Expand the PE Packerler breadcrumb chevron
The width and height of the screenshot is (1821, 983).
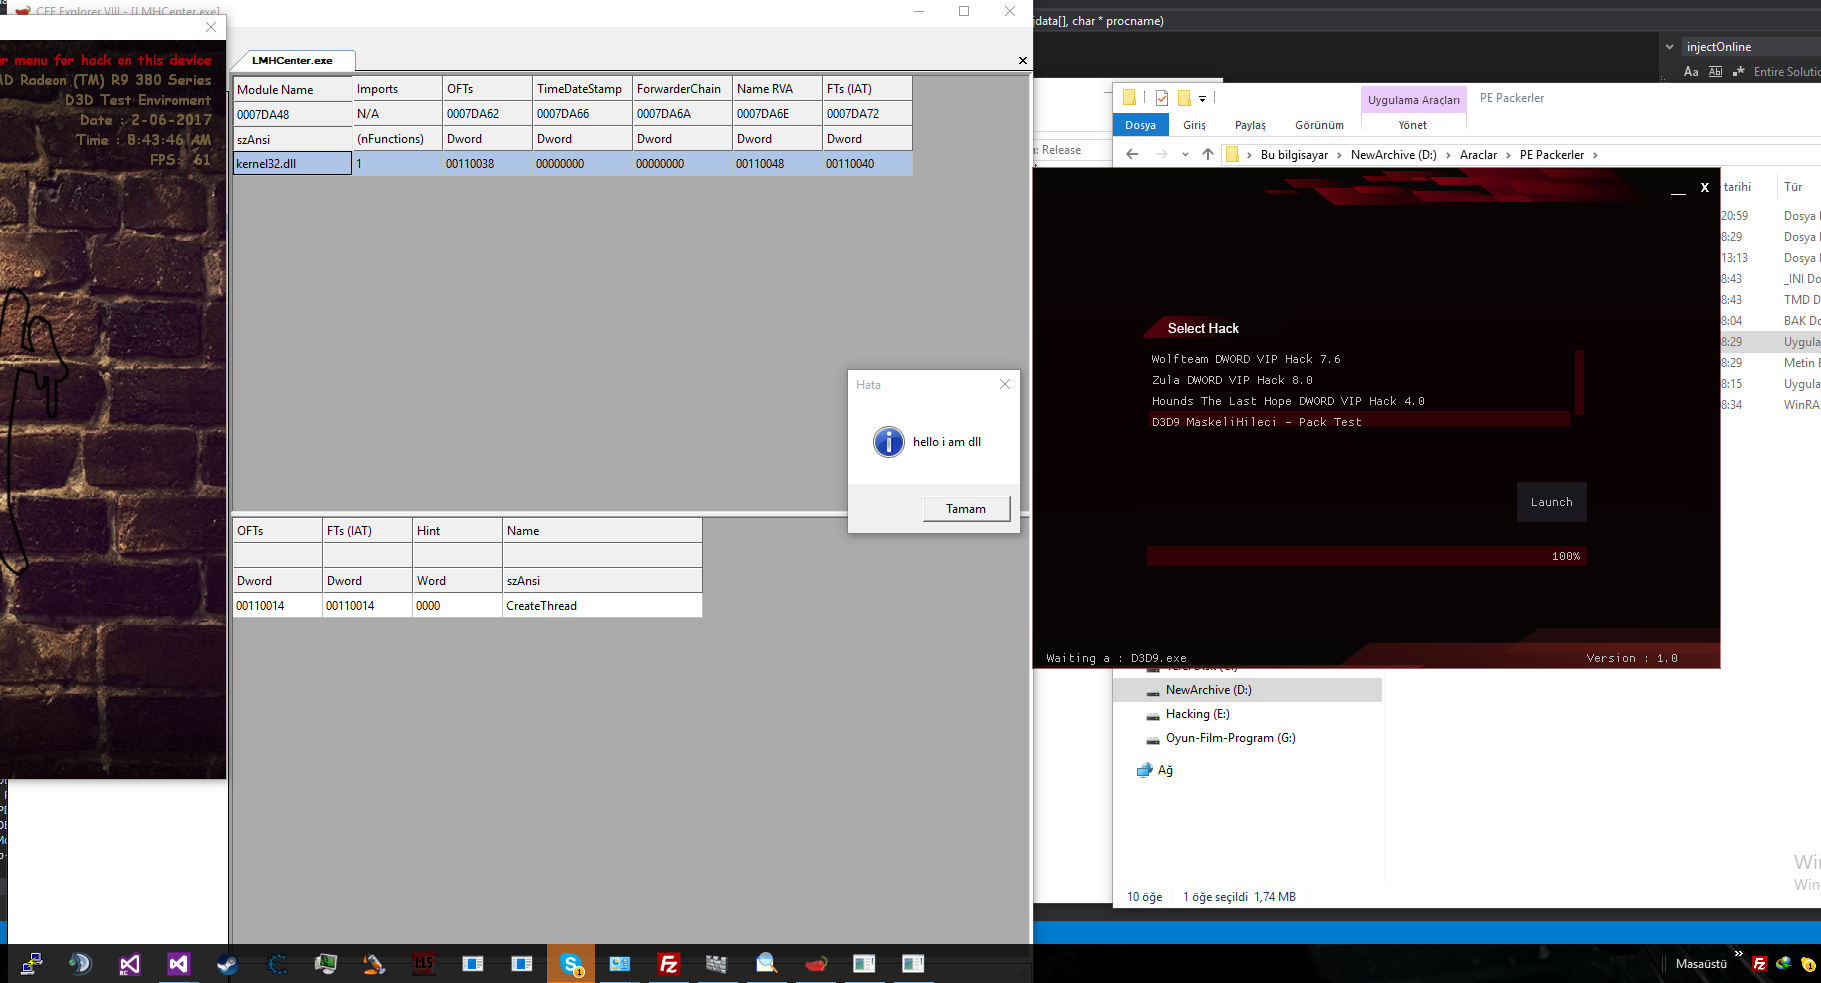pos(1595,155)
